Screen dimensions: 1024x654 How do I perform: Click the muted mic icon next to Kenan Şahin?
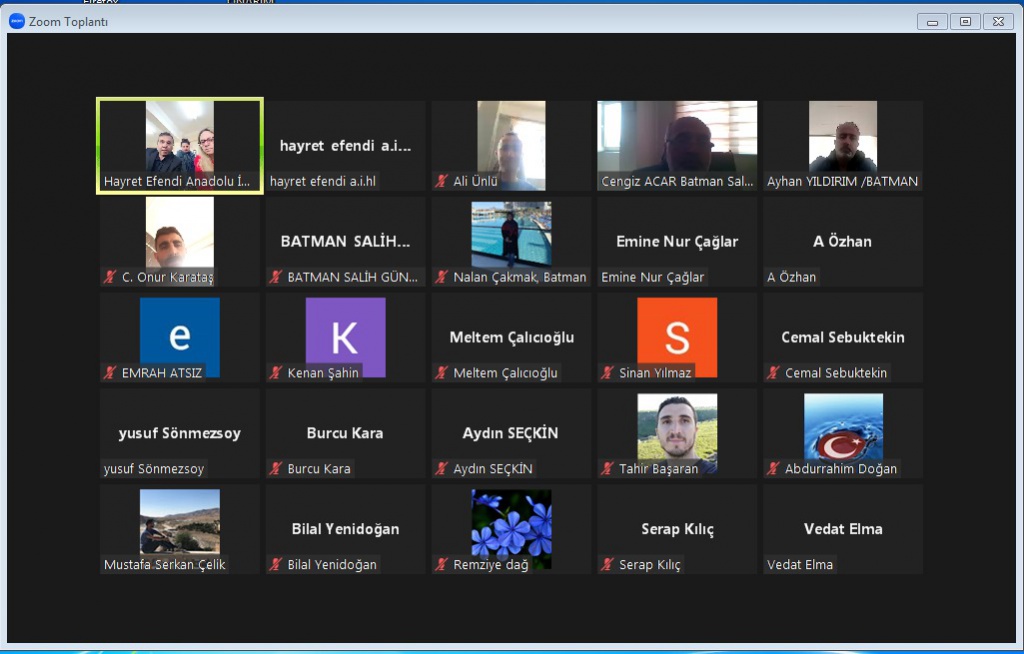click(275, 373)
